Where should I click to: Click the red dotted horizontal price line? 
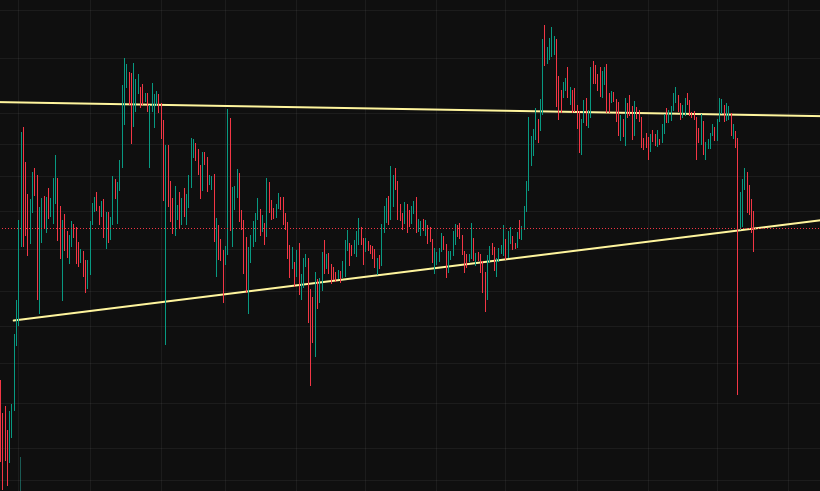[x=410, y=229]
